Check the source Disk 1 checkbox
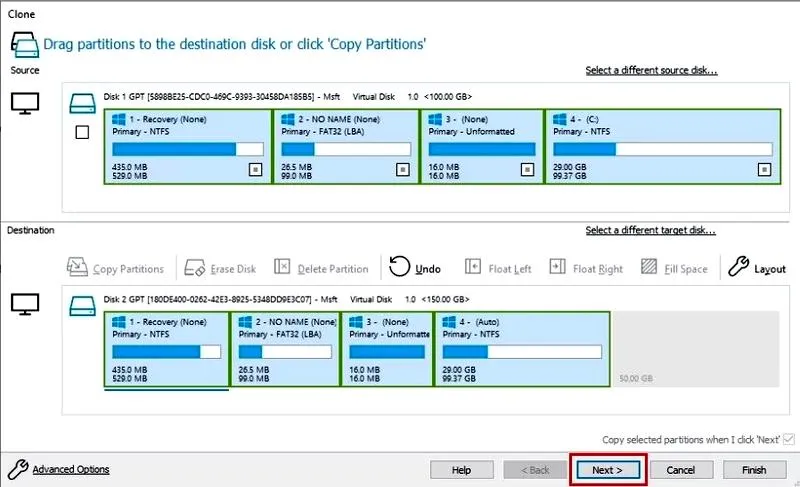The width and height of the screenshot is (800, 487). pyautogui.click(x=82, y=133)
